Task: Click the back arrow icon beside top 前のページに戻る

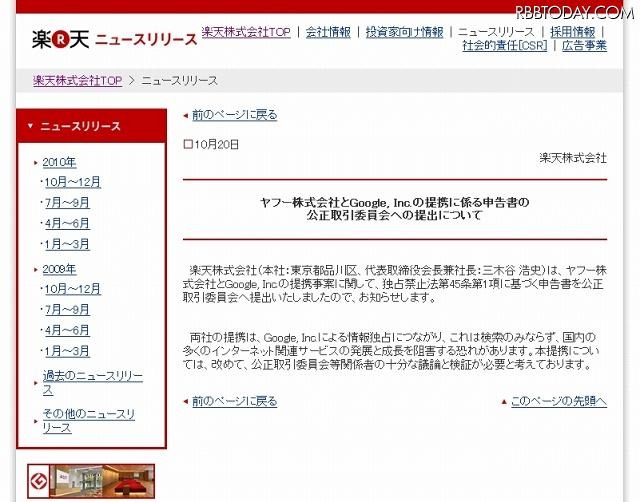Action: (186, 116)
